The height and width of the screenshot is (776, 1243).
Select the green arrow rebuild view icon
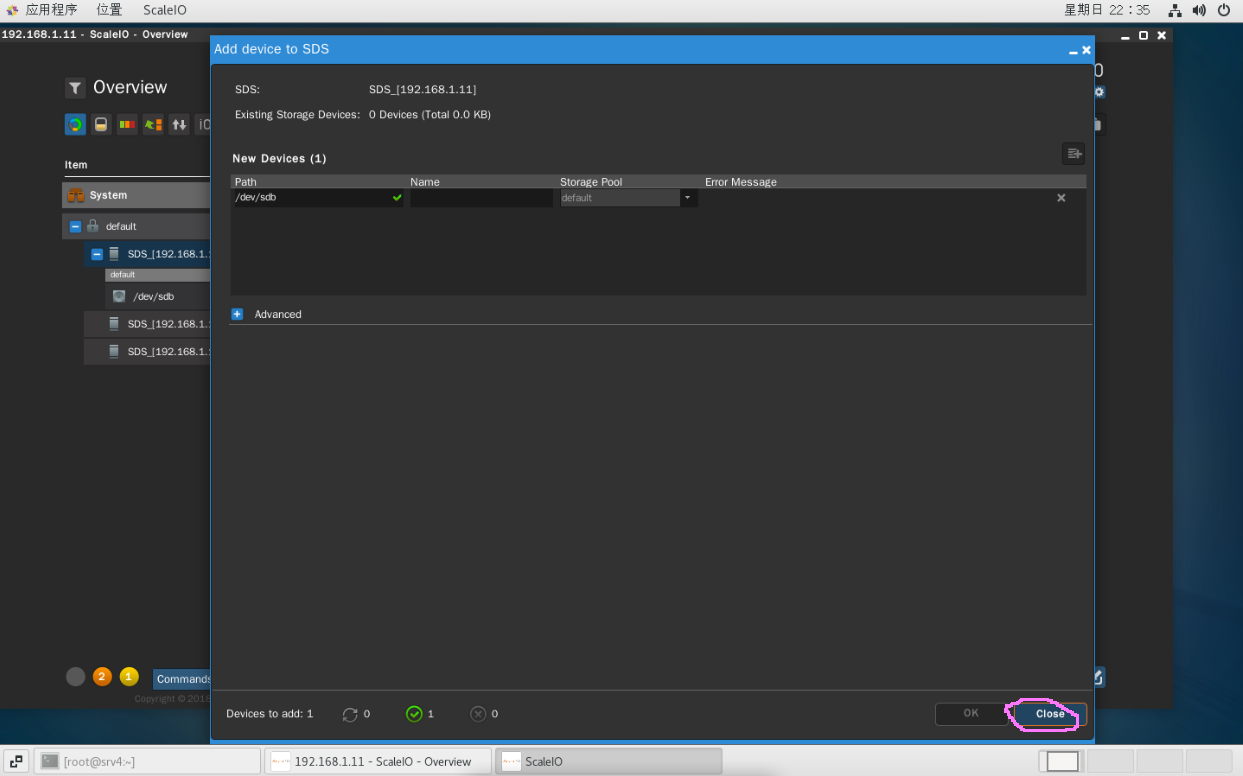click(153, 125)
